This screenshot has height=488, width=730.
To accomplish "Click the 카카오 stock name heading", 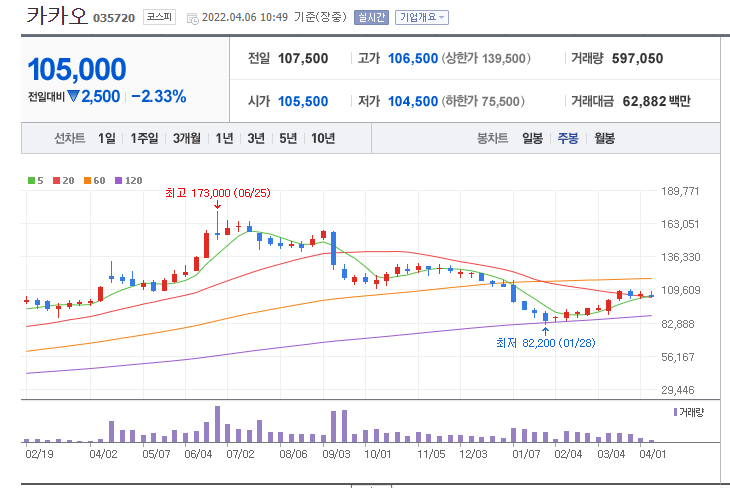I will [57, 15].
